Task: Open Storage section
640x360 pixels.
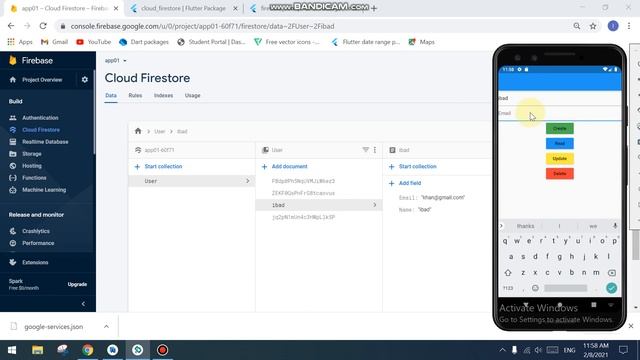Action: click(31, 154)
